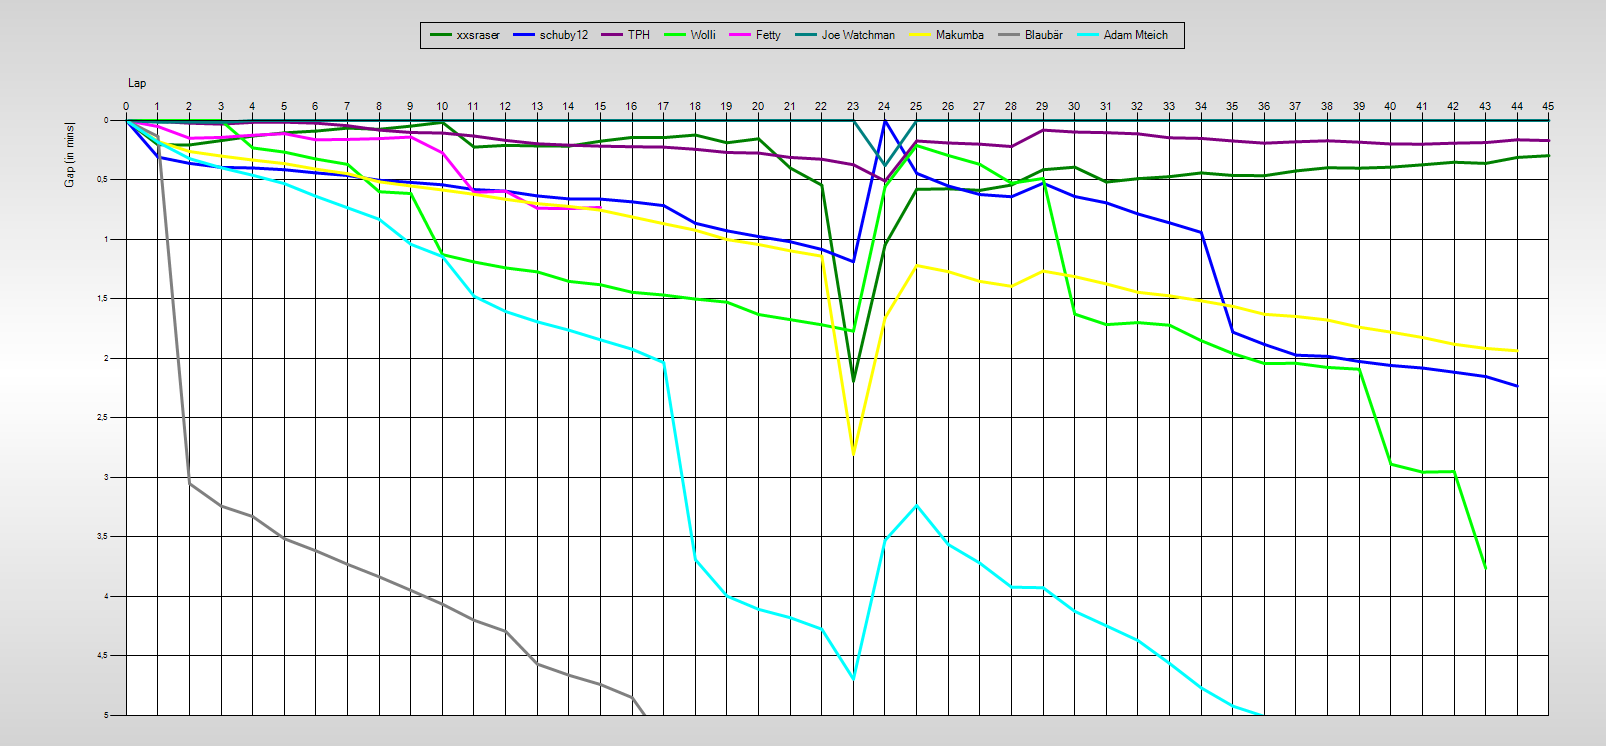
Task: Click the 1.5 gap axis label
Action: coord(103,299)
